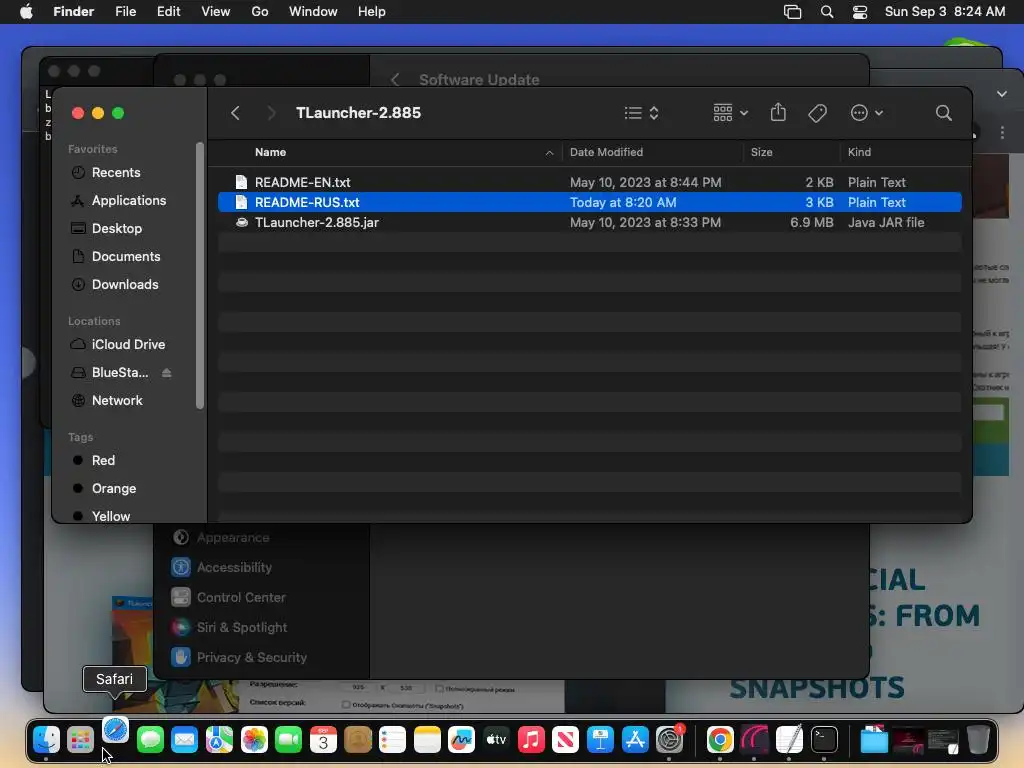
Task: Open Desktop folder in sidebar
Action: [x=116, y=229]
